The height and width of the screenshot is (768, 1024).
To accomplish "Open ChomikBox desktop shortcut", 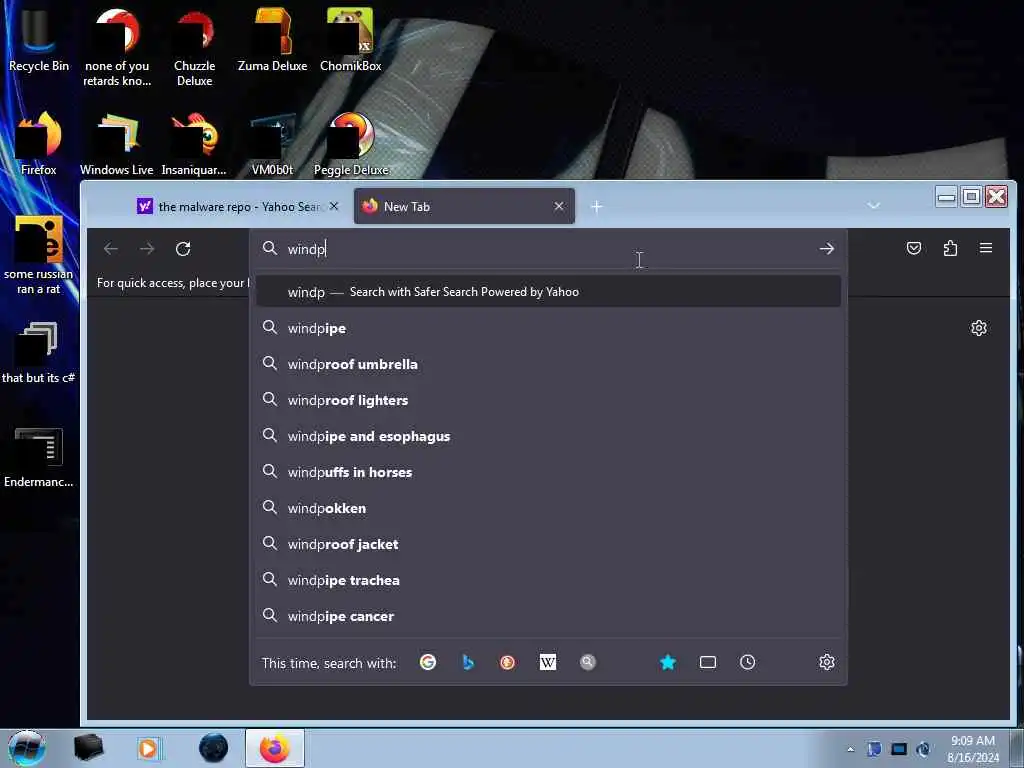I will pyautogui.click(x=351, y=39).
